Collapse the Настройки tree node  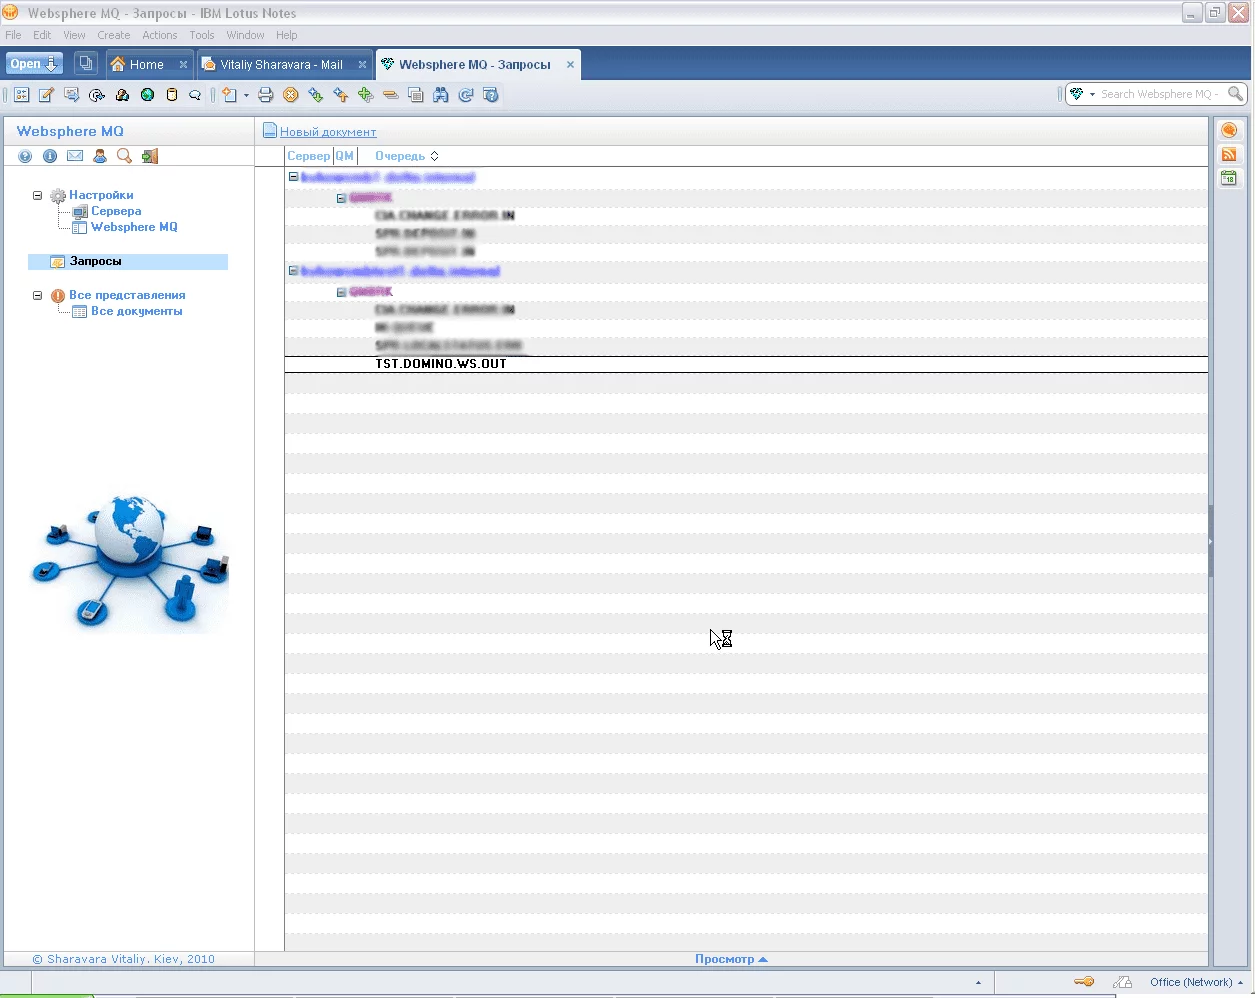click(x=38, y=195)
